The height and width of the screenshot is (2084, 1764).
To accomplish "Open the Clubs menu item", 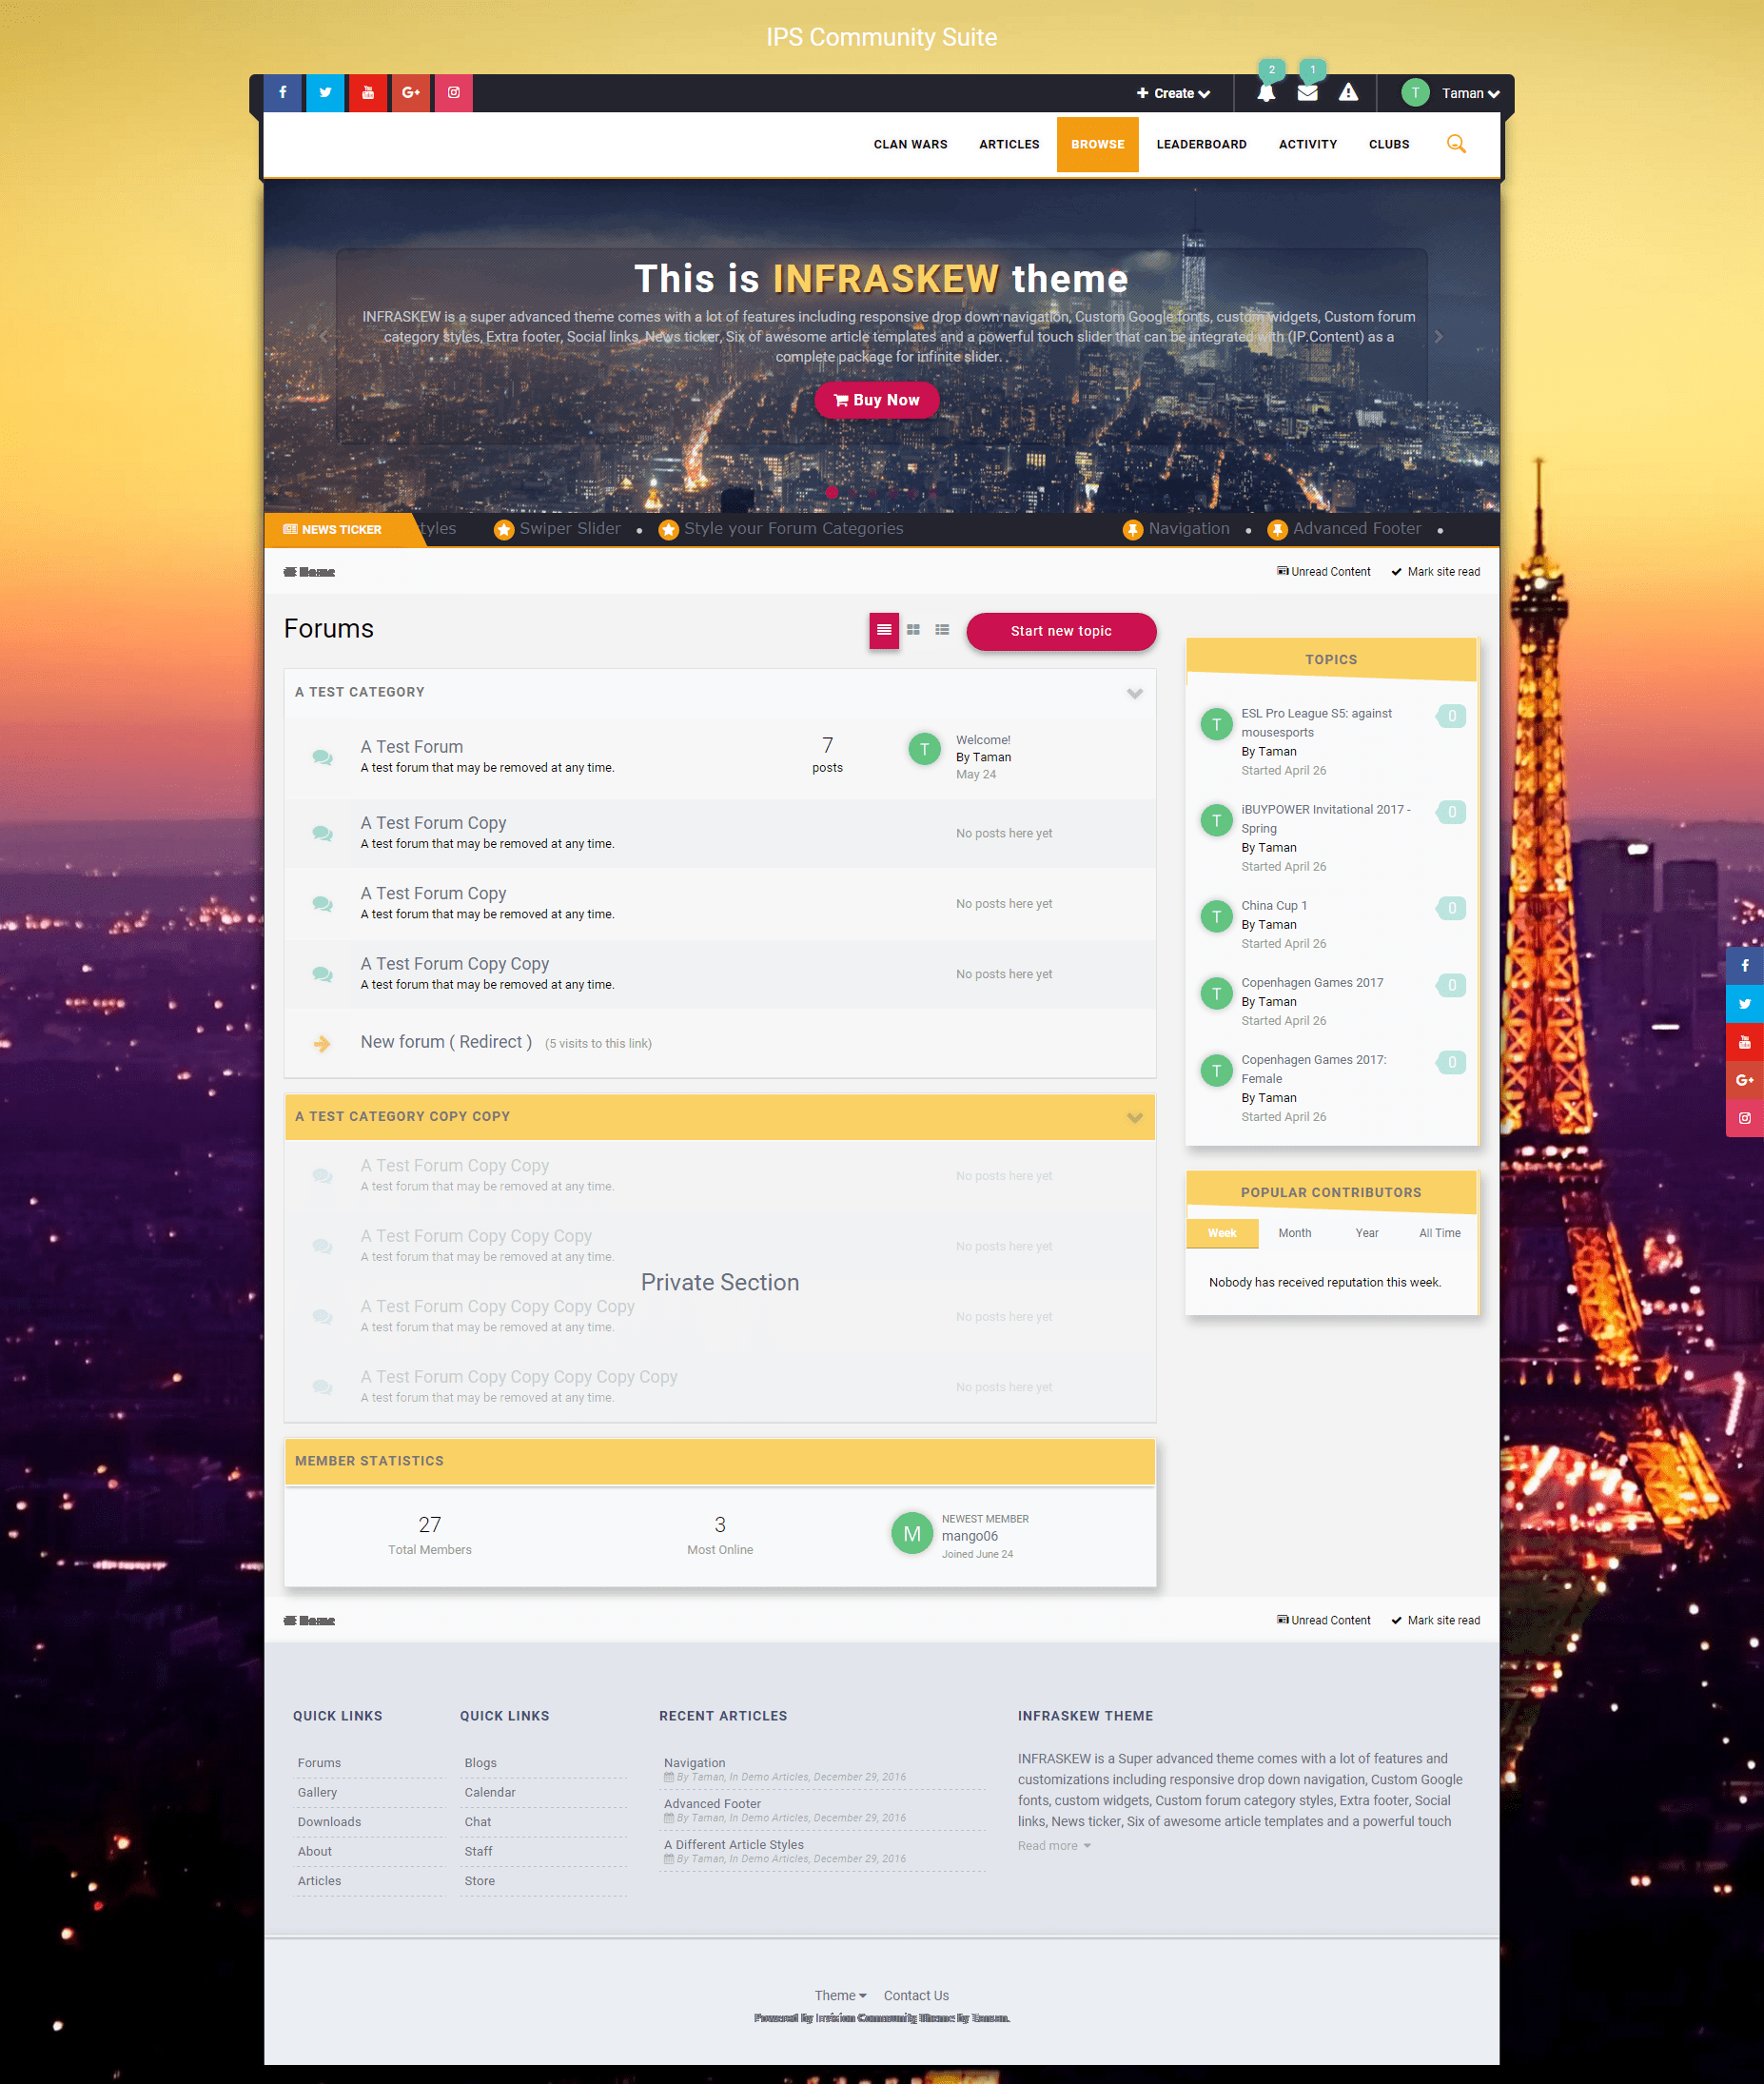I will tap(1389, 144).
